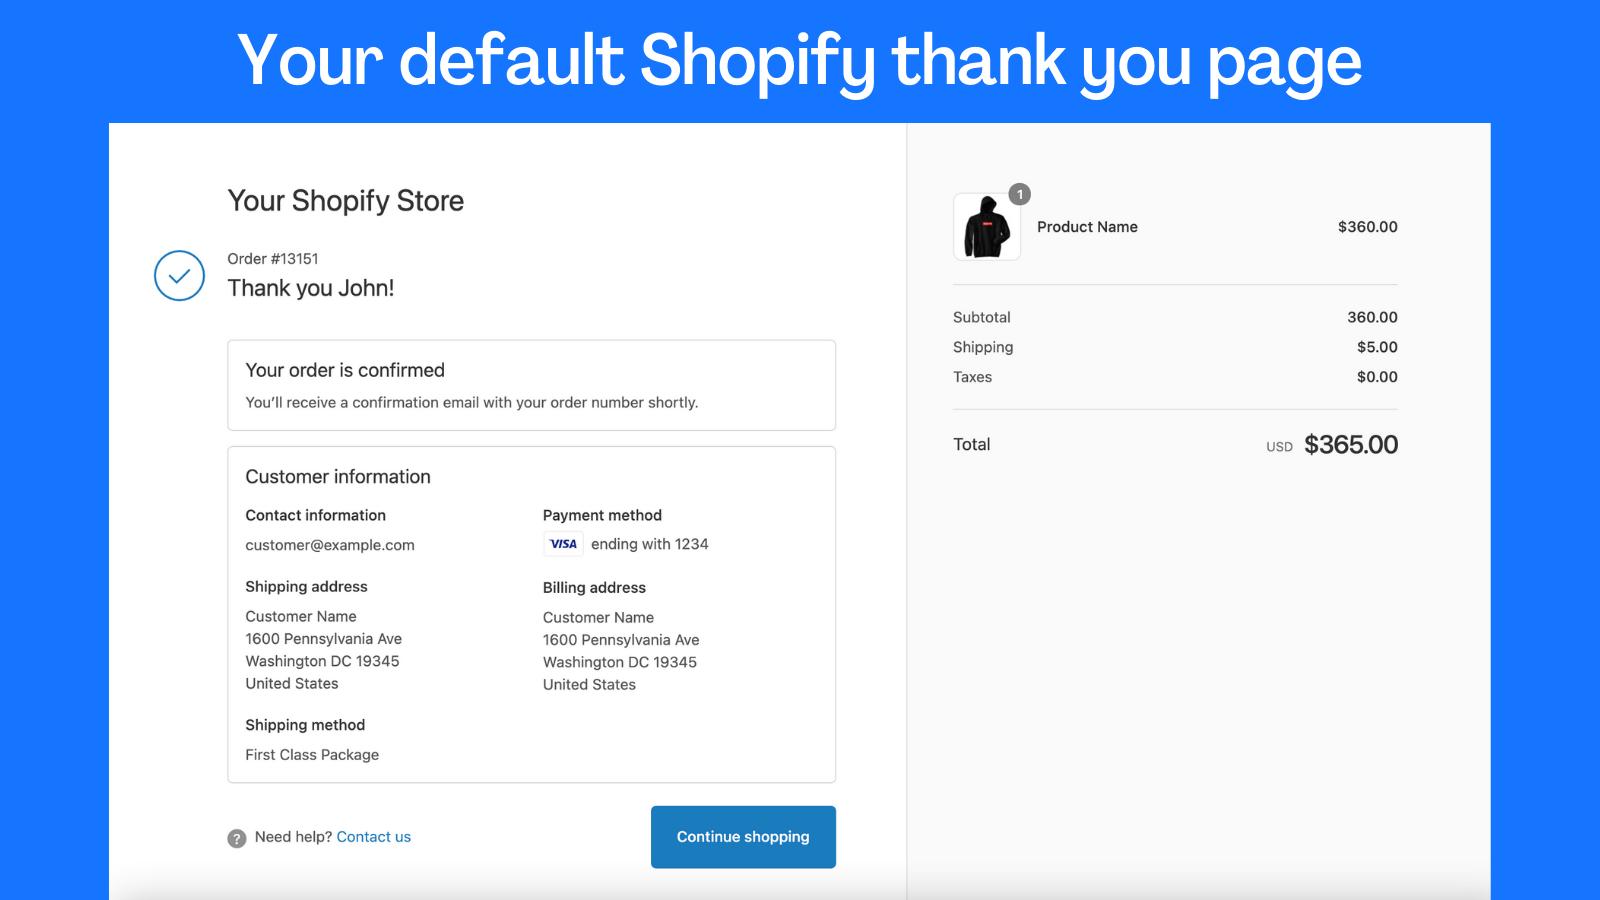Click the 360.00 subtotal value

point(1372,317)
